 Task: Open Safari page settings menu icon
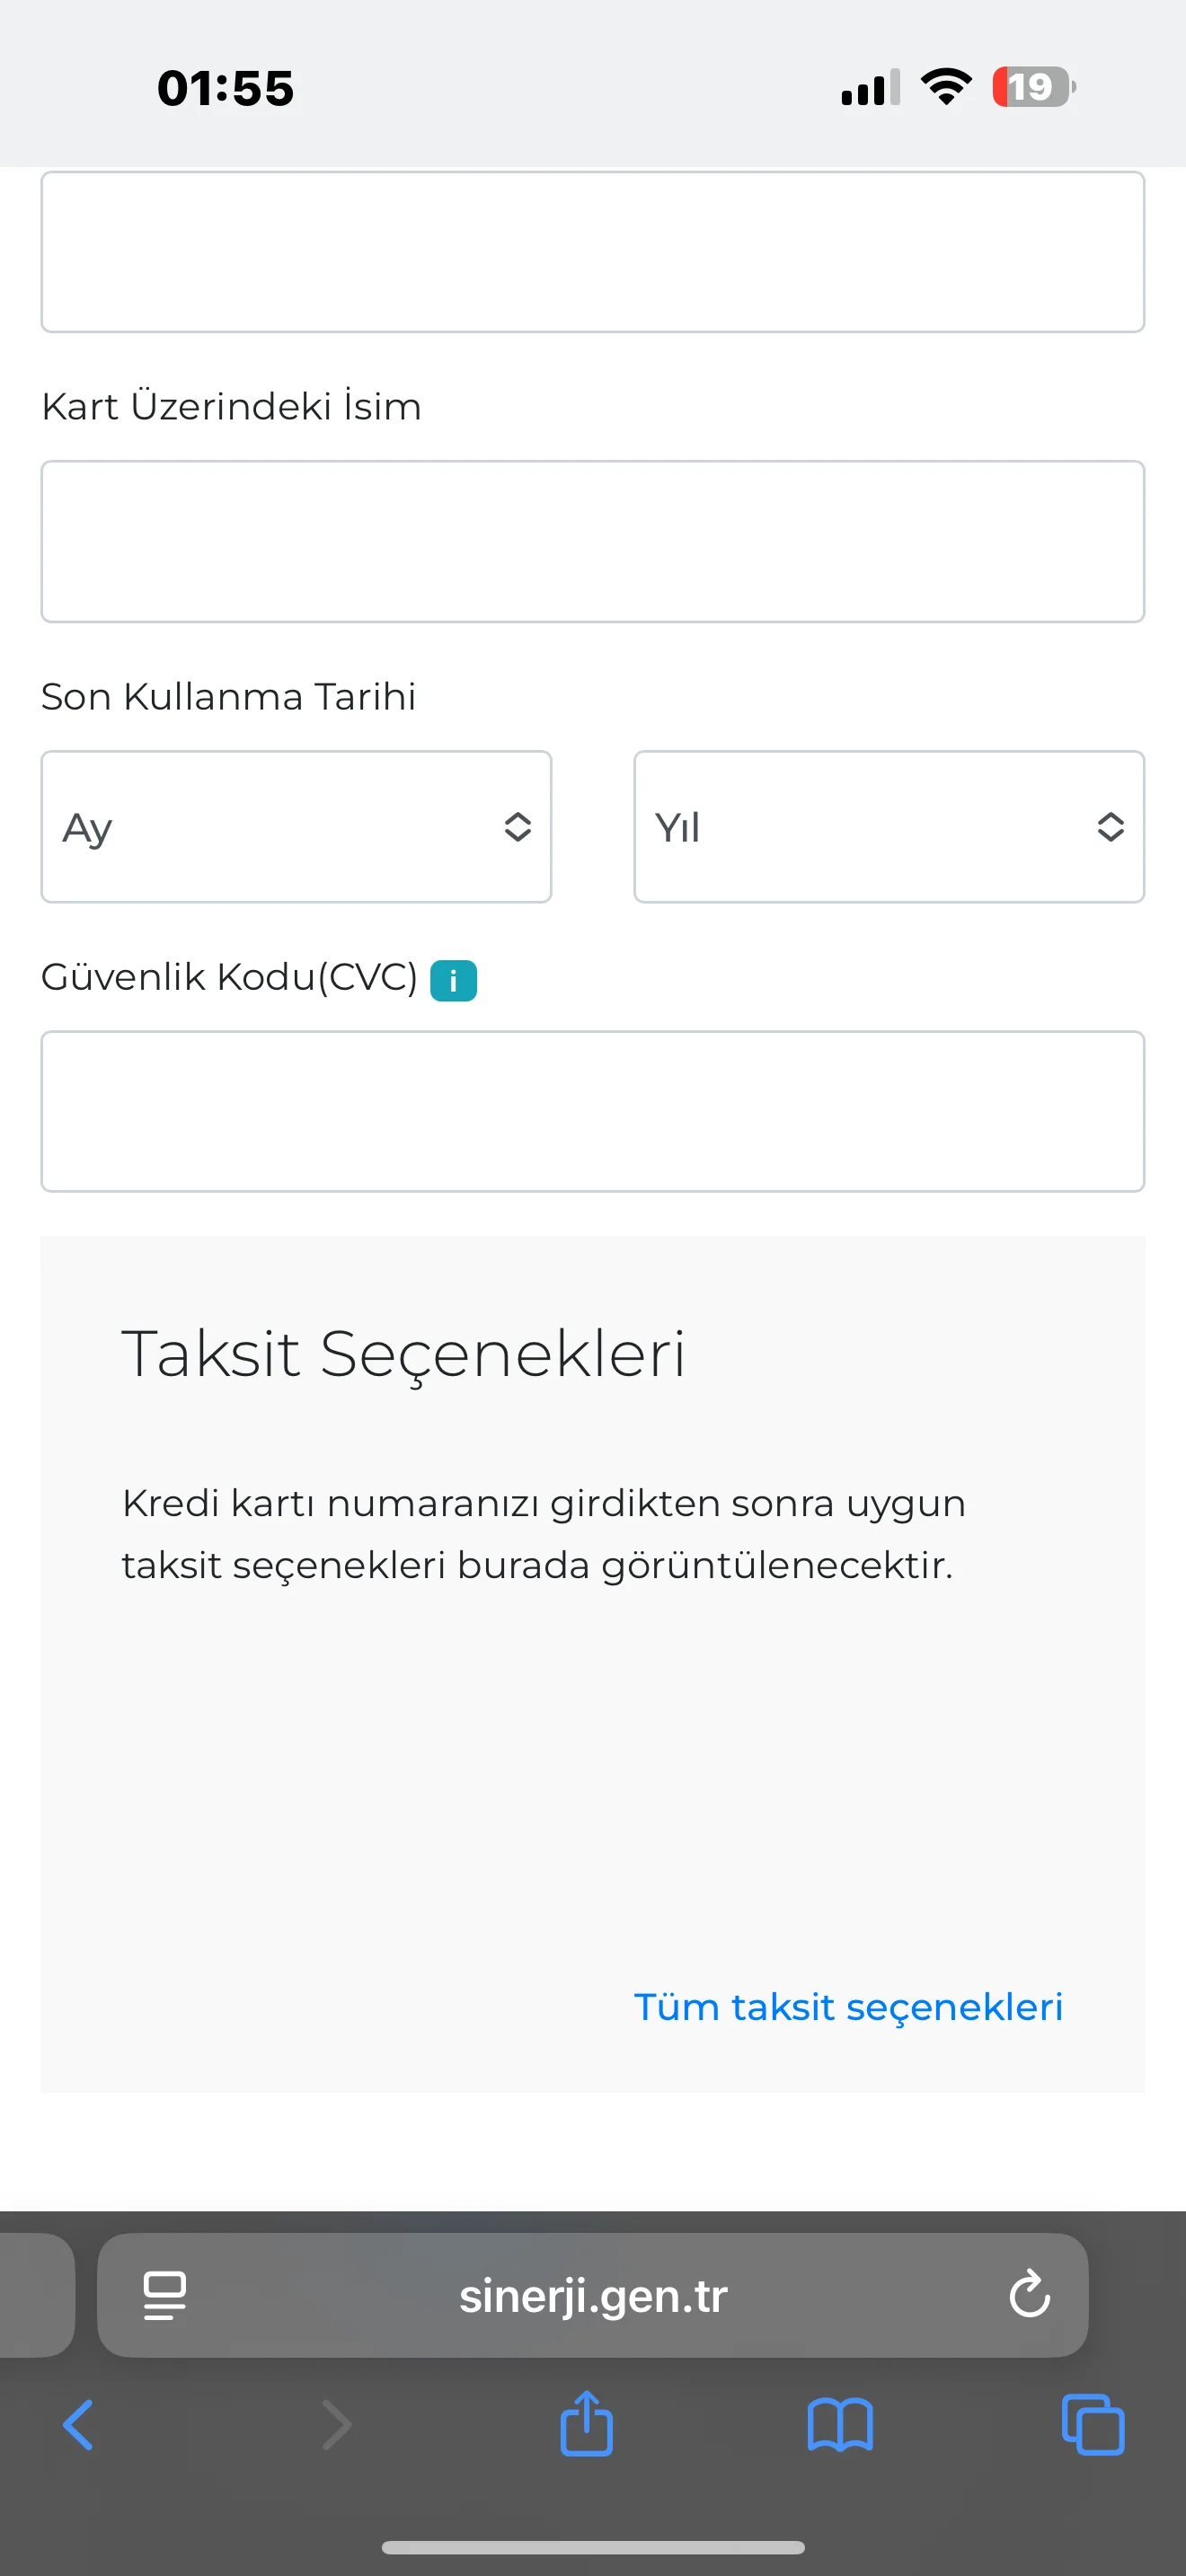[x=165, y=2295]
